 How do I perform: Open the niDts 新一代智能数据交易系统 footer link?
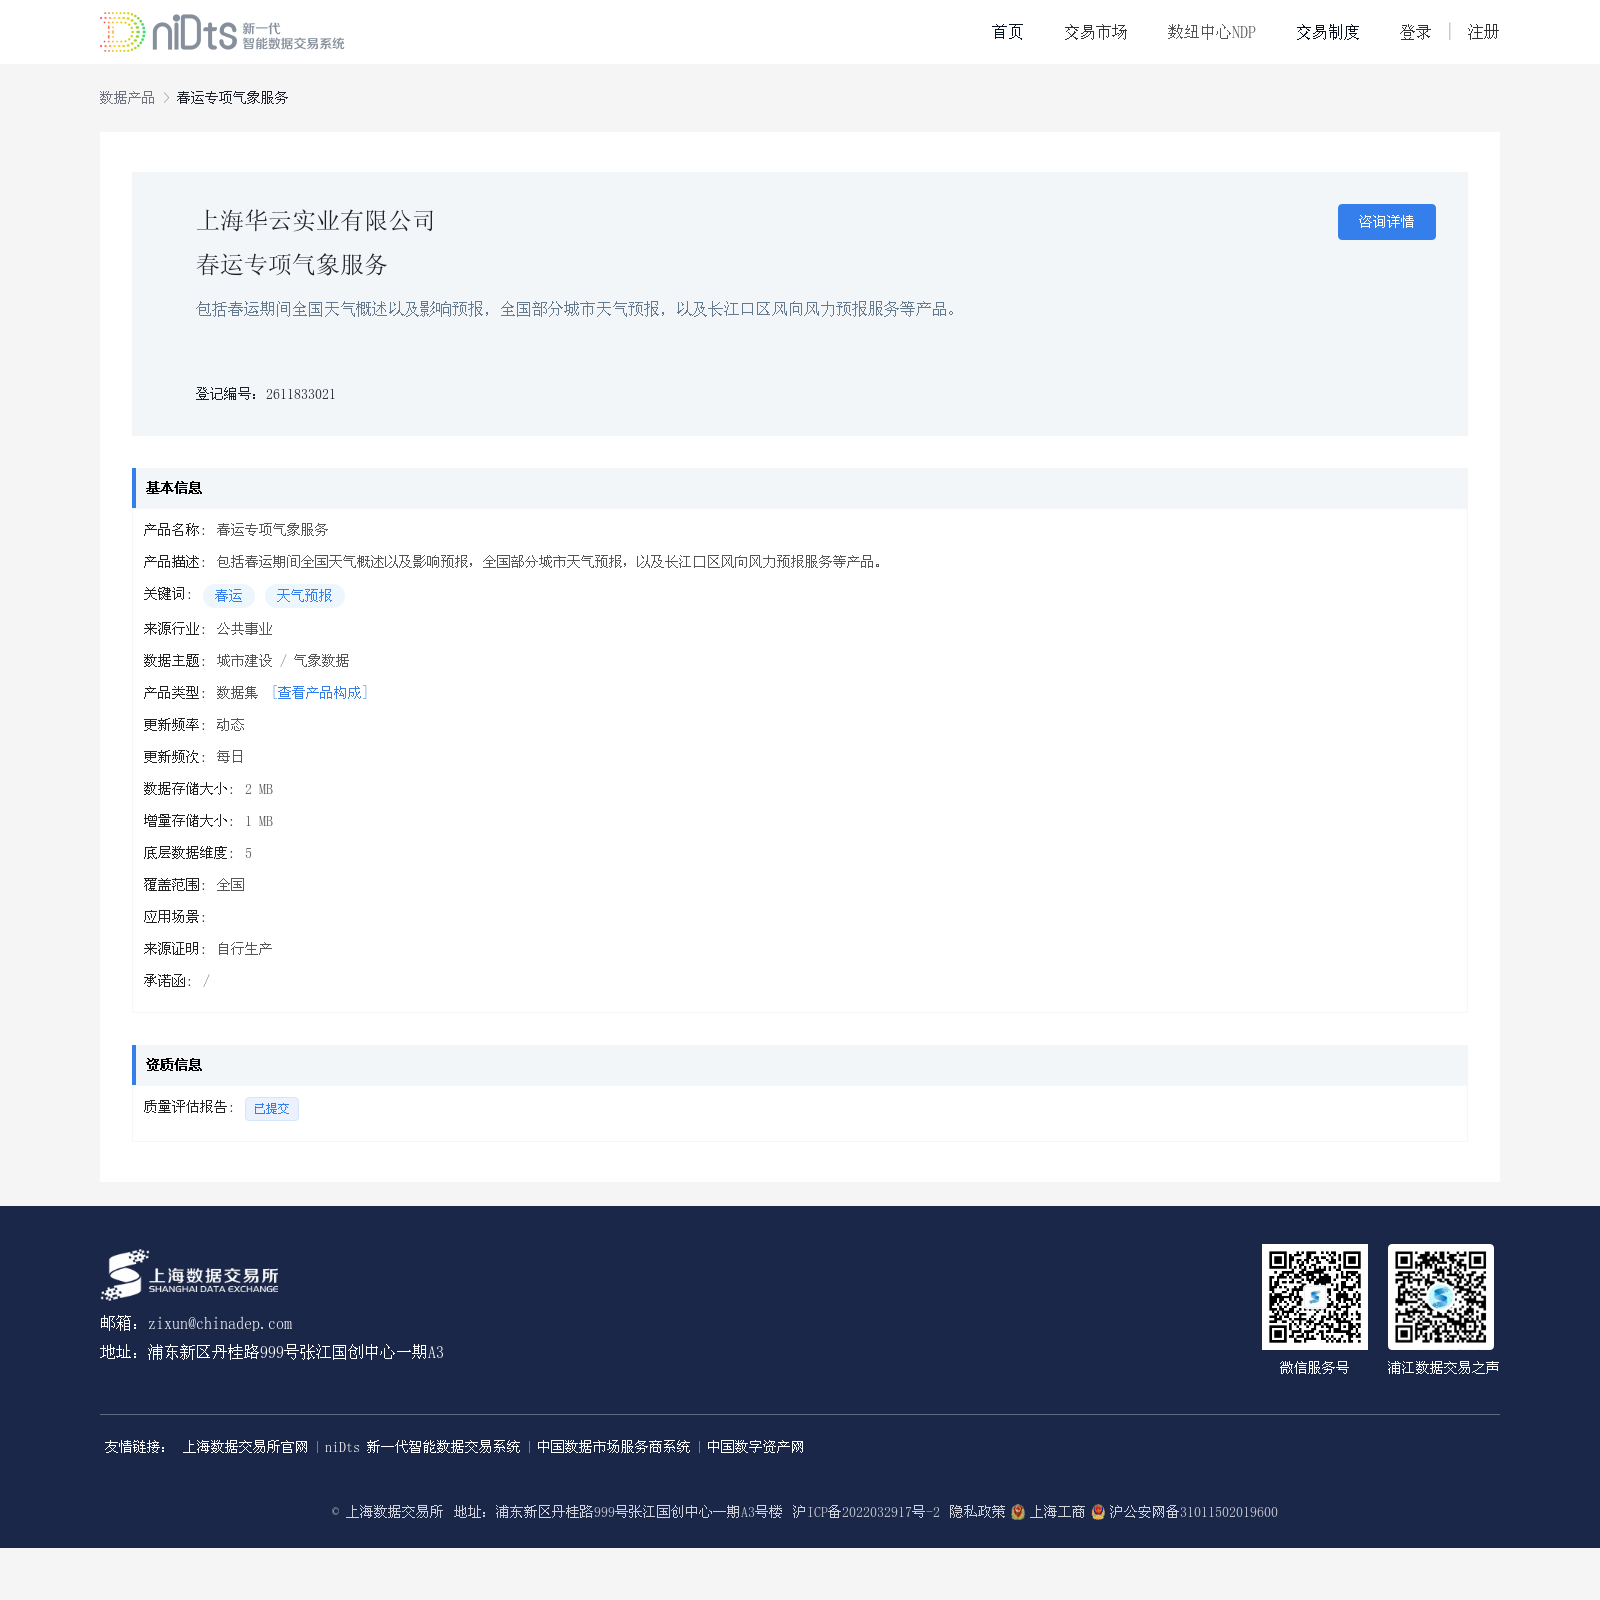[x=422, y=1447]
